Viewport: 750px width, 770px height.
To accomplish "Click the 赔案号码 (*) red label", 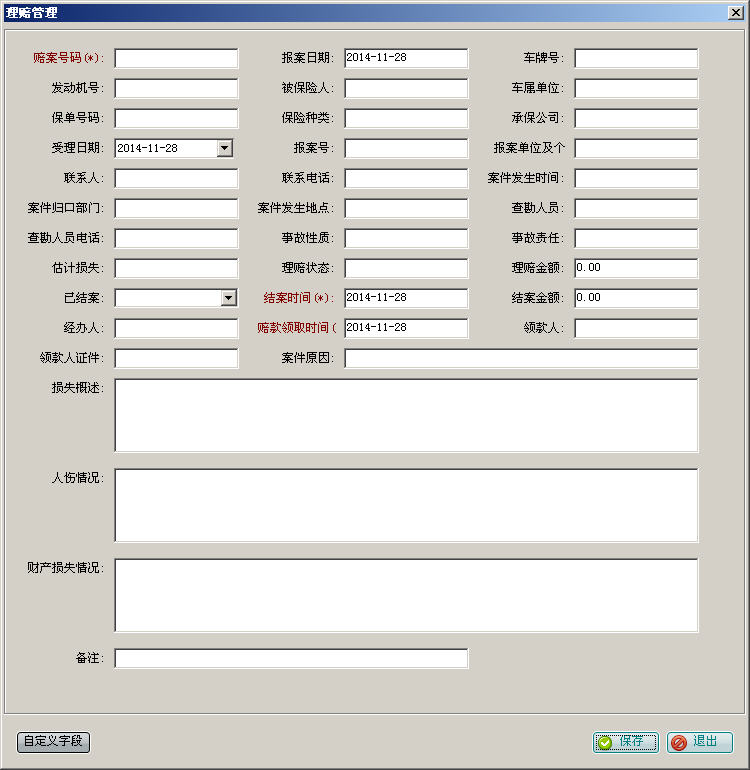I will point(68,58).
